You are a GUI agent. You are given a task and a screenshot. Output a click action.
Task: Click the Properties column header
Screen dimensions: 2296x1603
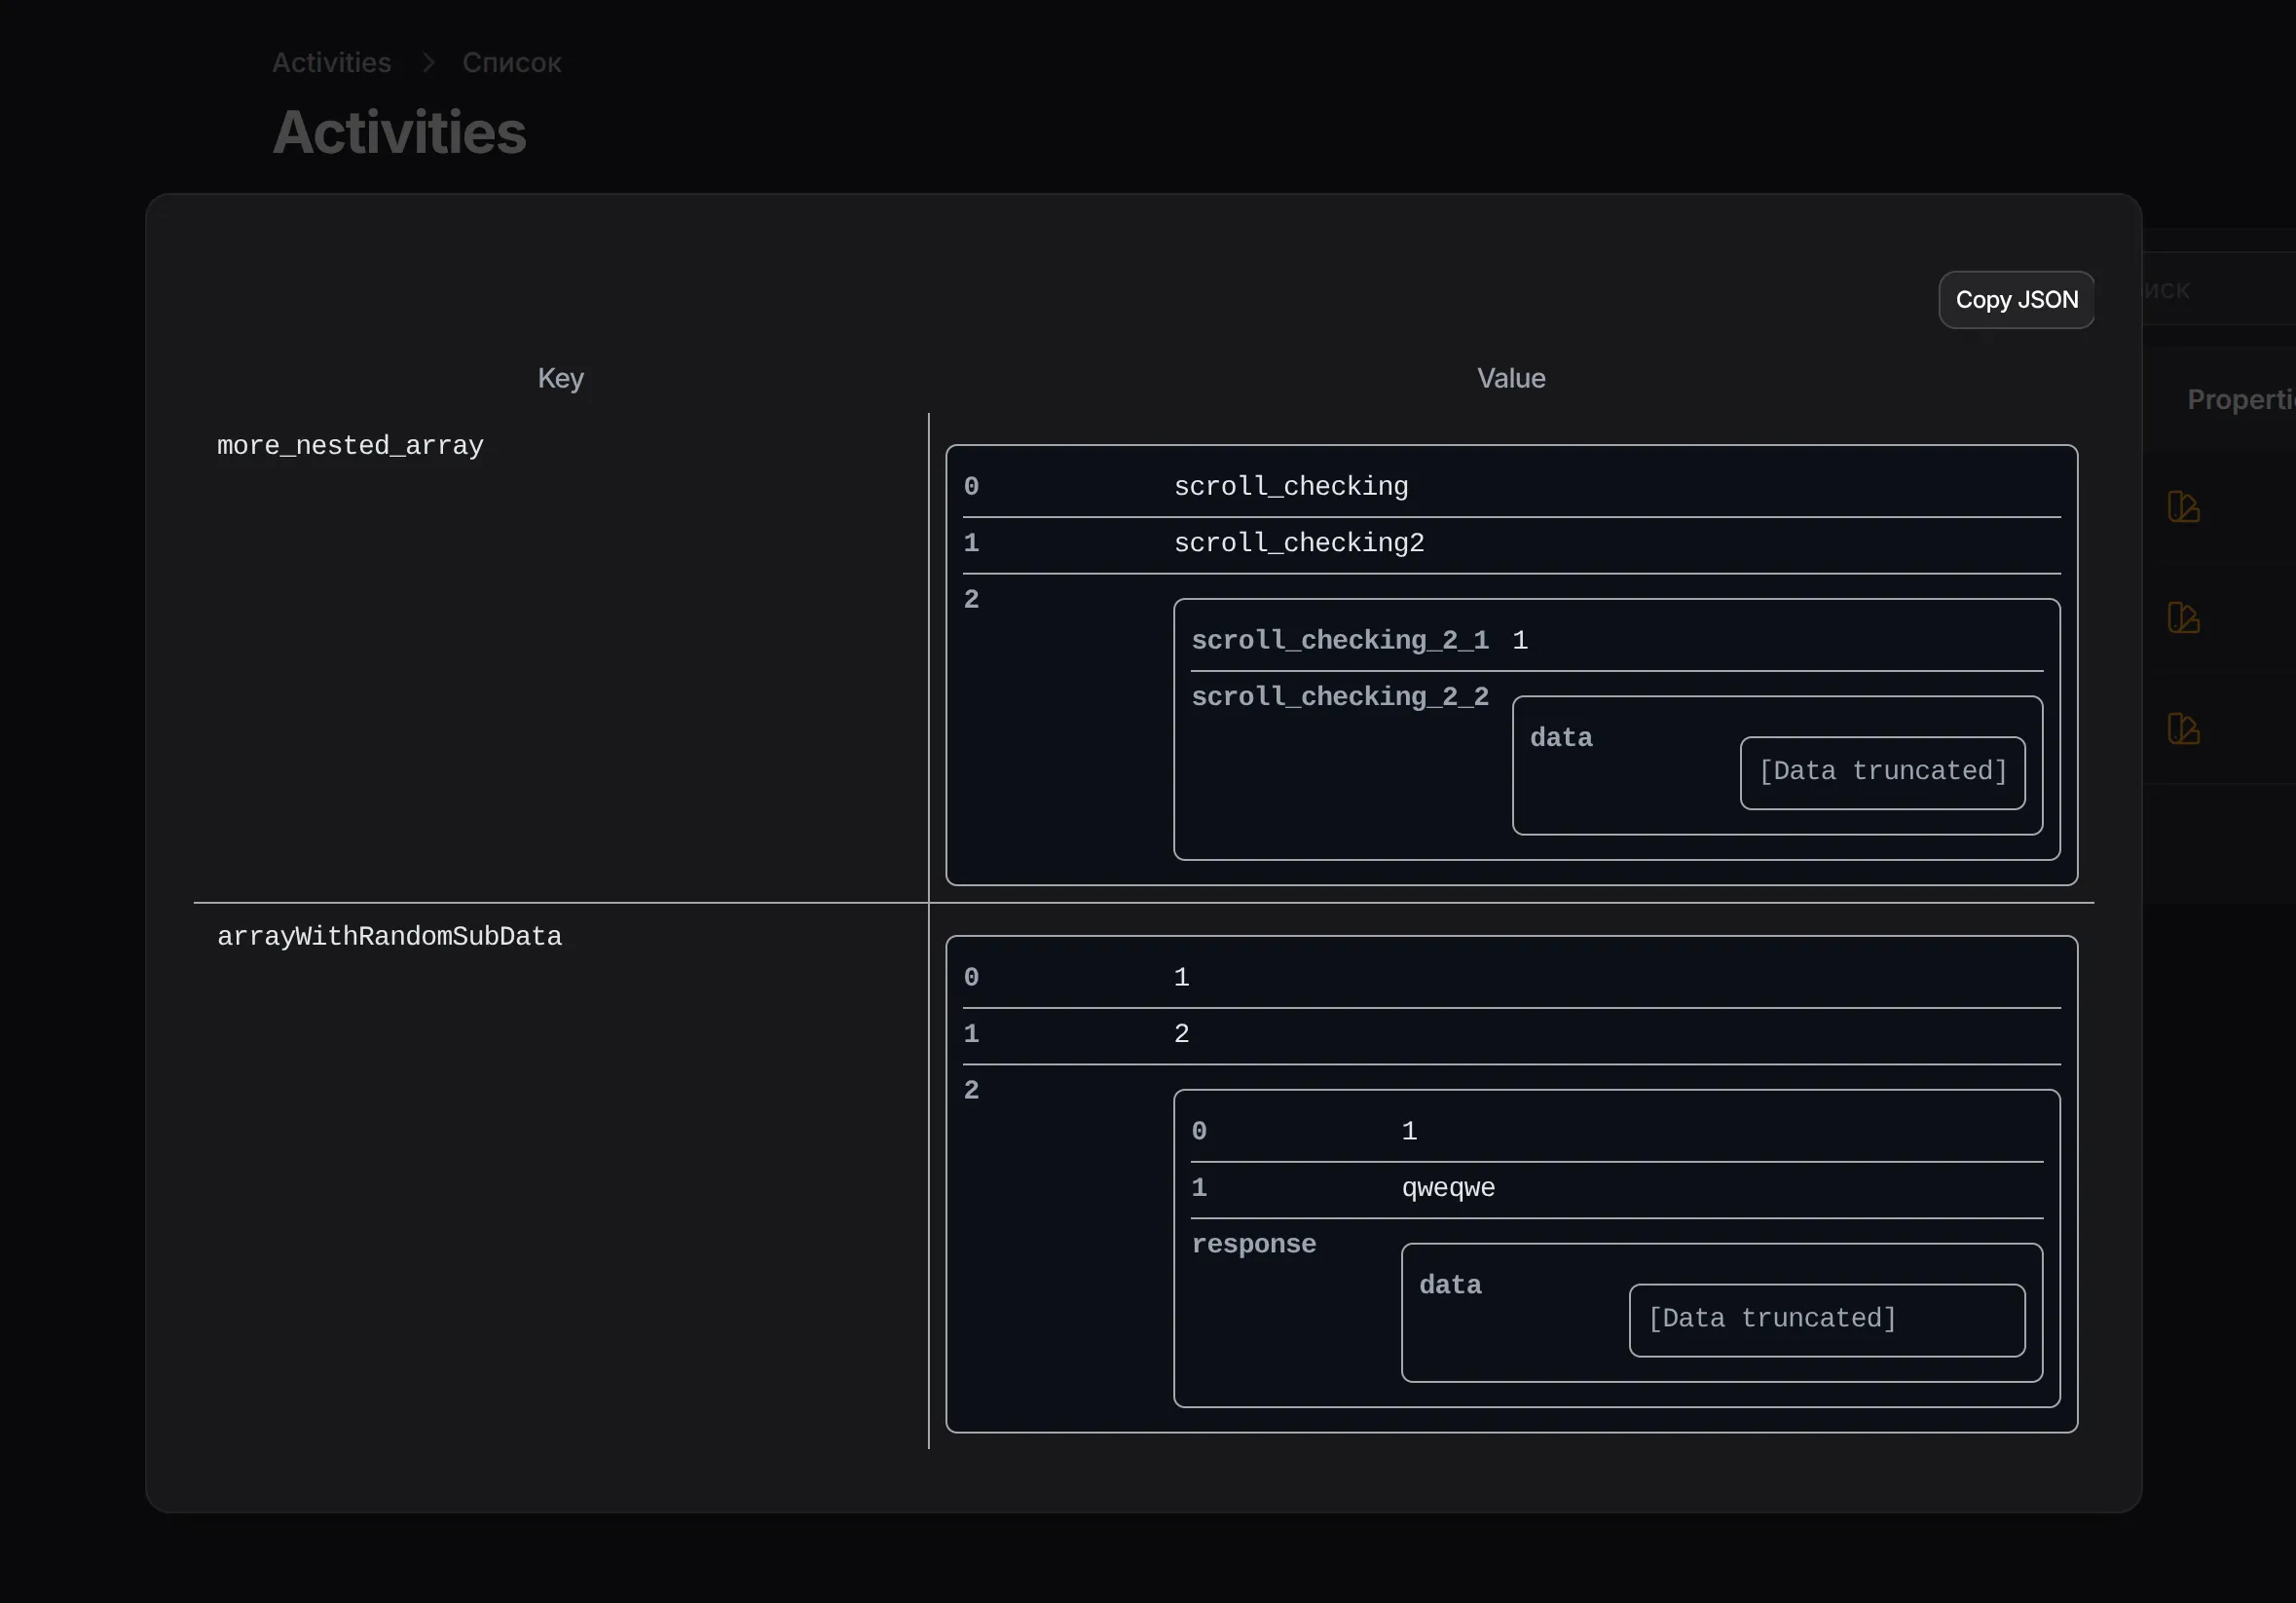tap(2240, 400)
